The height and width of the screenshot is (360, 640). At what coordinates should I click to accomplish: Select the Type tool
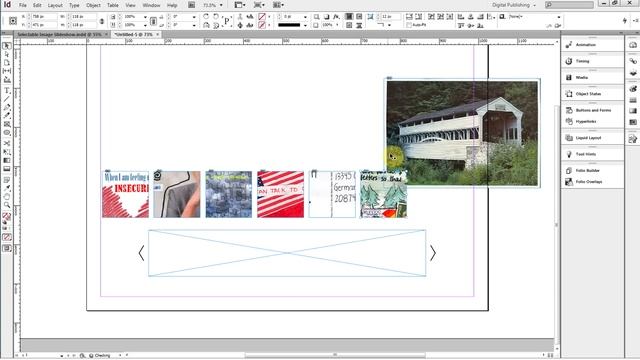point(7,91)
